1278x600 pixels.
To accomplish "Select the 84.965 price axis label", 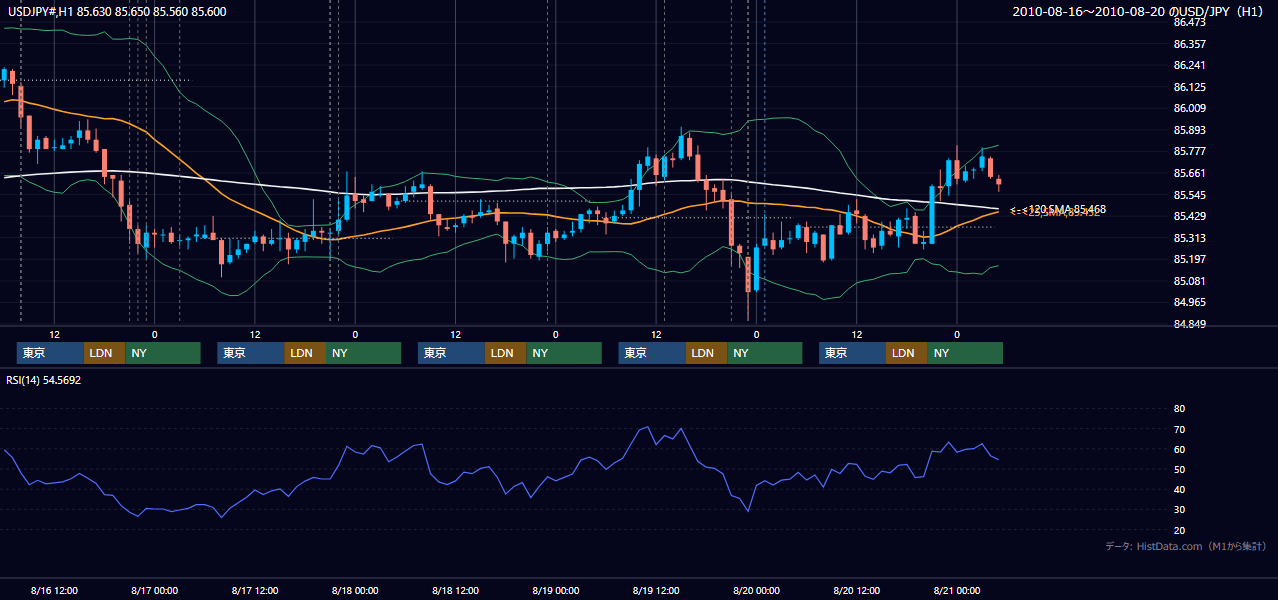I will [x=1190, y=302].
